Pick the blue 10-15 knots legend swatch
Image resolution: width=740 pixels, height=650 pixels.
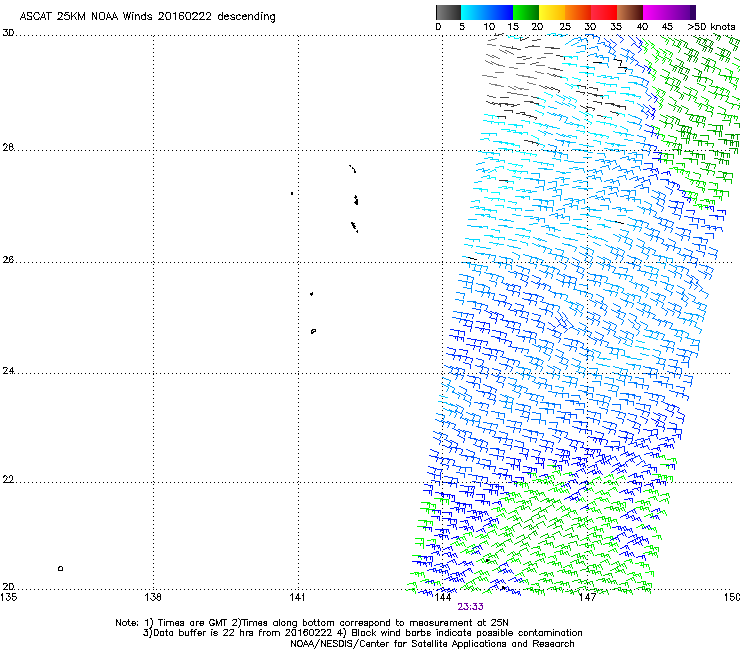point(500,12)
